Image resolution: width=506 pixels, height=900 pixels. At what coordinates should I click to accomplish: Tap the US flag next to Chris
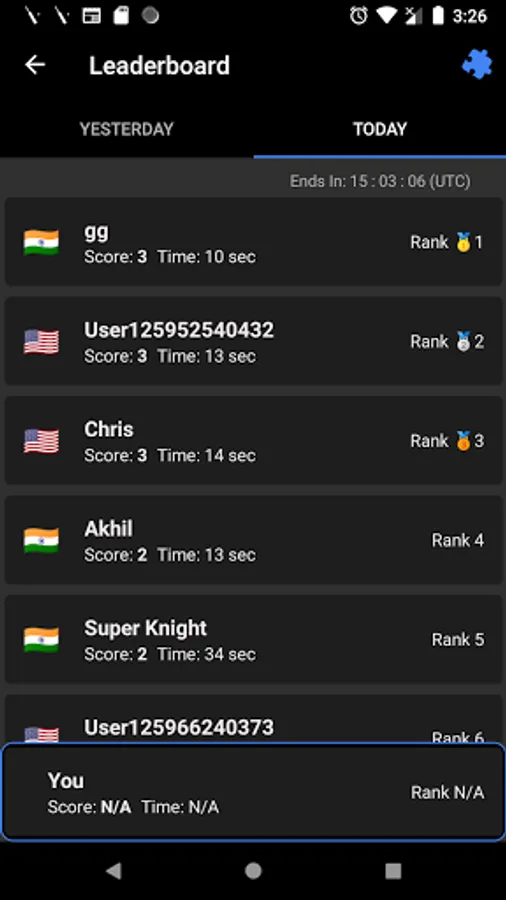click(41, 441)
